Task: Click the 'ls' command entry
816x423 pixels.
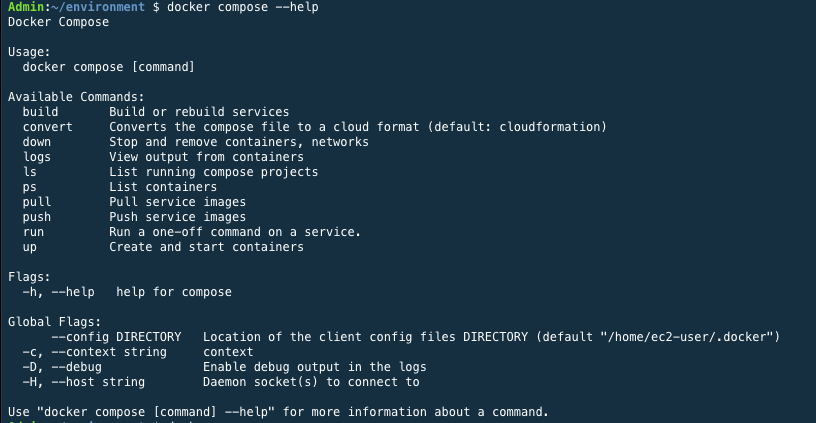Action: [x=30, y=172]
